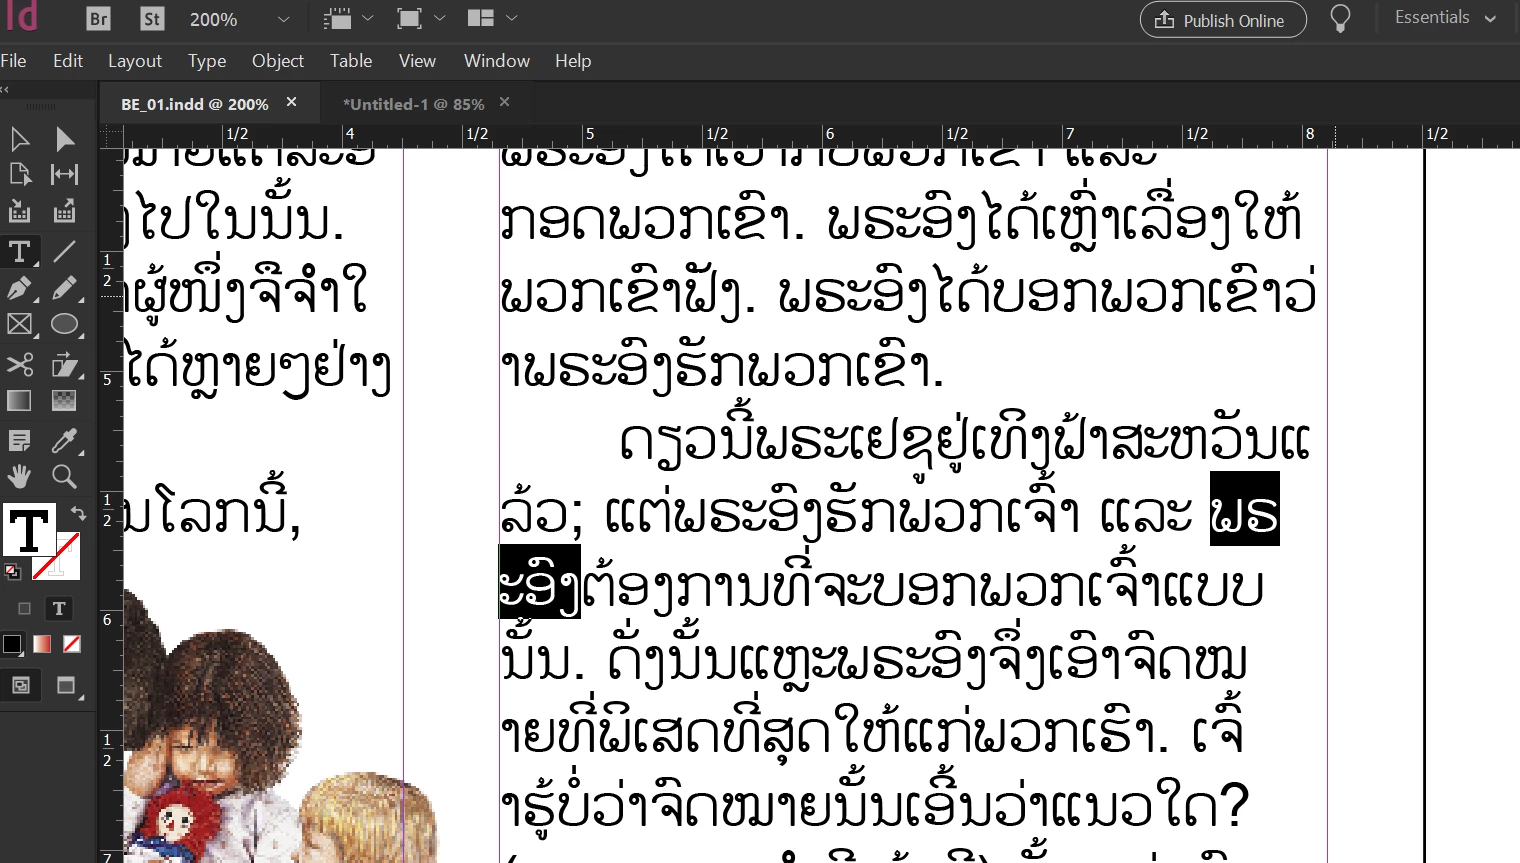Select the Rectangle Frame tool

tap(19, 324)
